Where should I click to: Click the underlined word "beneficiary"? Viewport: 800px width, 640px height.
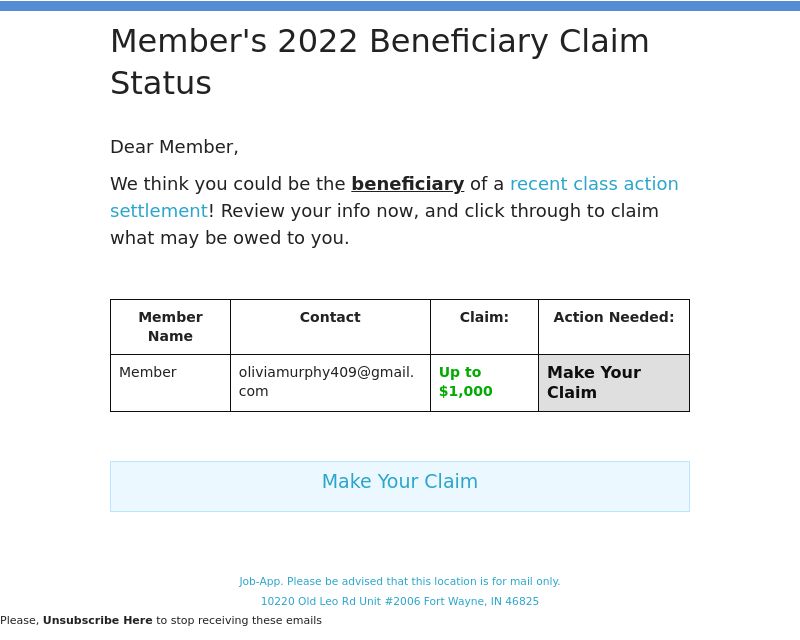[407, 184]
